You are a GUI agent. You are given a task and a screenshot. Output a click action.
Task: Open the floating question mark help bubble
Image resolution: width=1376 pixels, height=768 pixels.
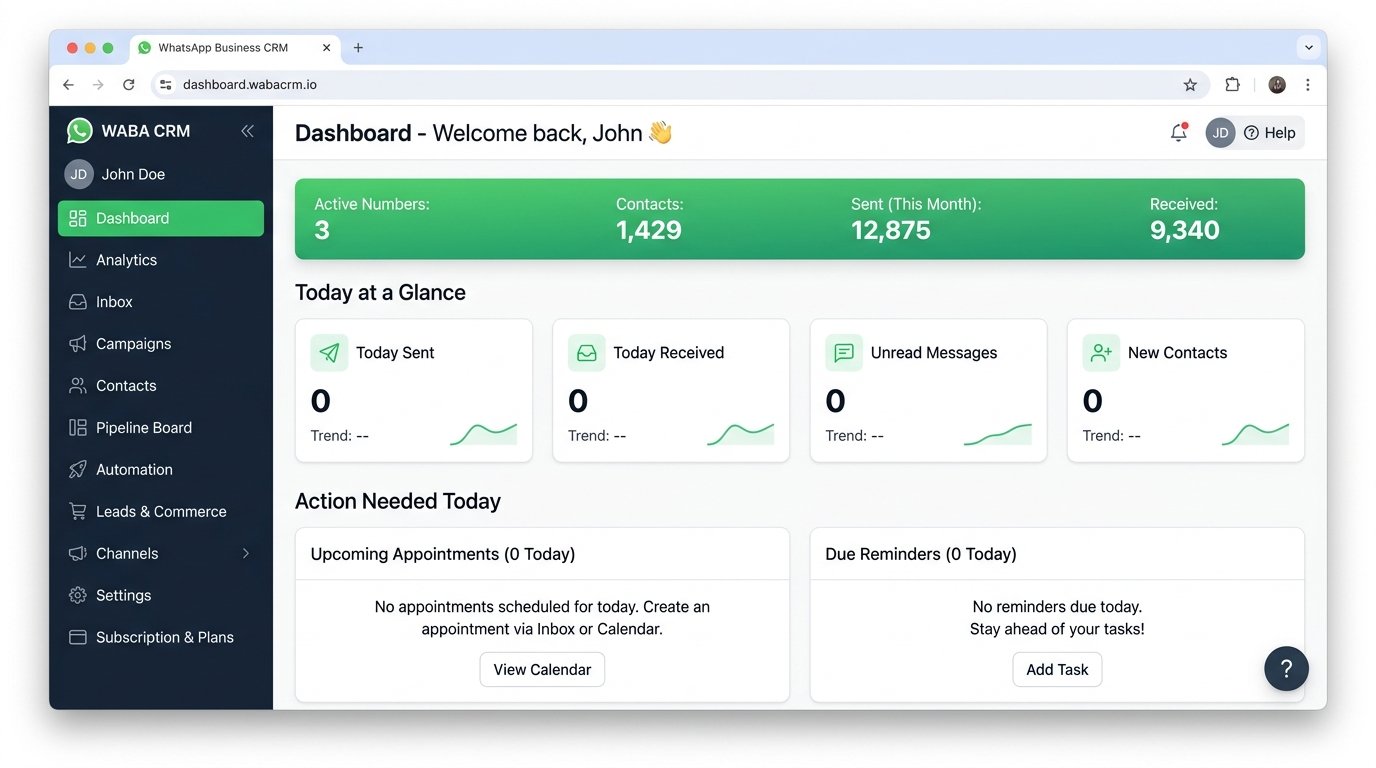click(x=1286, y=669)
